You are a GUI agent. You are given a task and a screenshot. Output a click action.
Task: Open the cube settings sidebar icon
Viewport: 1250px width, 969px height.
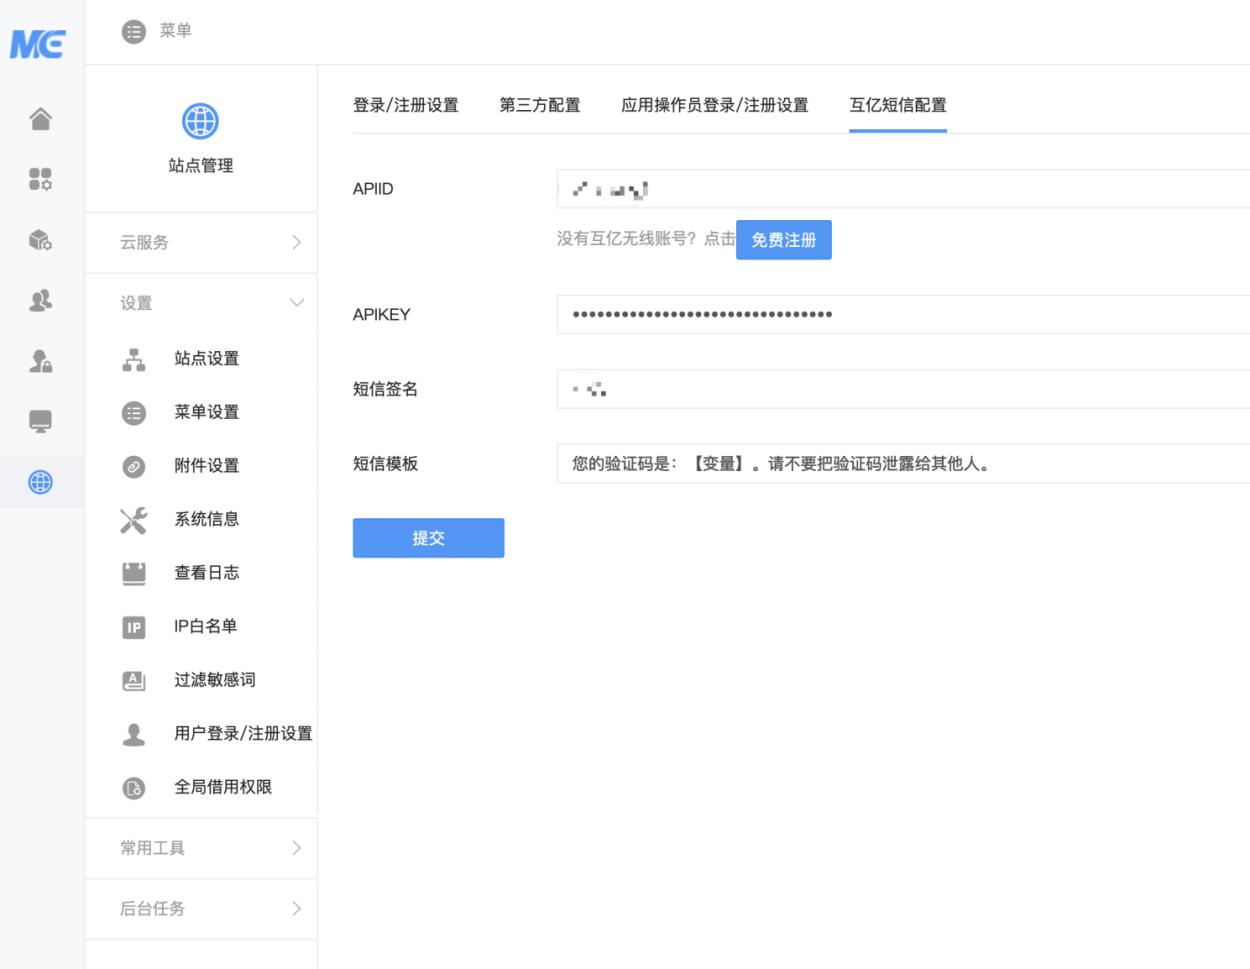pyautogui.click(x=40, y=240)
